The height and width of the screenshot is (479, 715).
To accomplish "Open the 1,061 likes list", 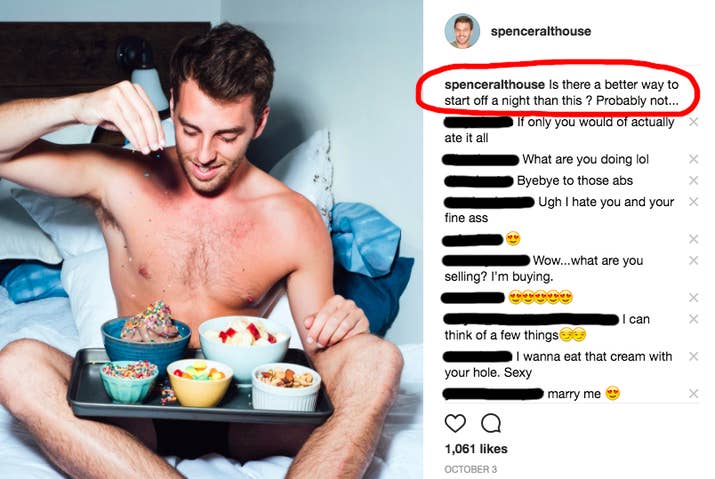I will 476,449.
